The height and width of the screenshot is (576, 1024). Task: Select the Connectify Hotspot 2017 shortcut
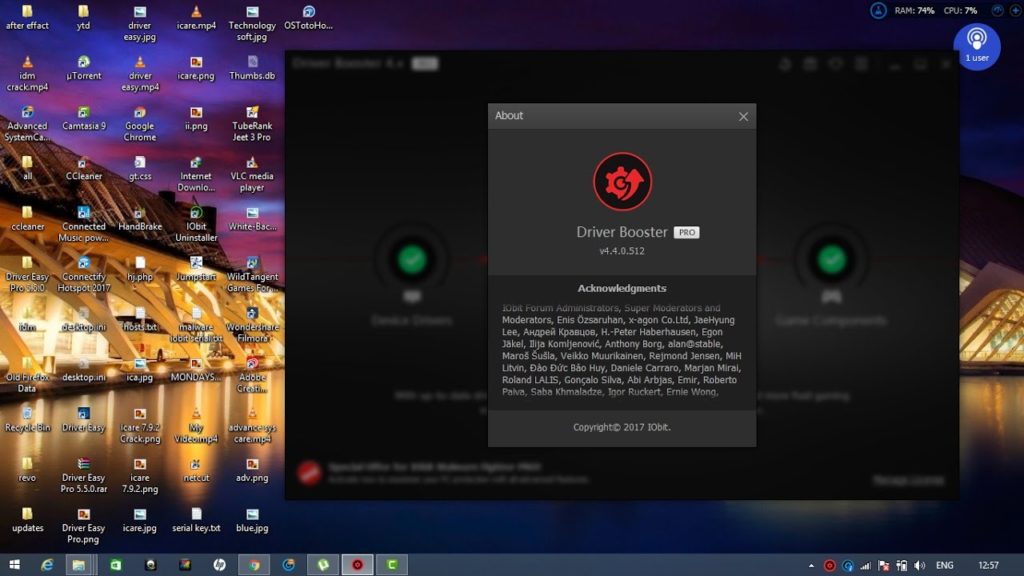coord(84,275)
